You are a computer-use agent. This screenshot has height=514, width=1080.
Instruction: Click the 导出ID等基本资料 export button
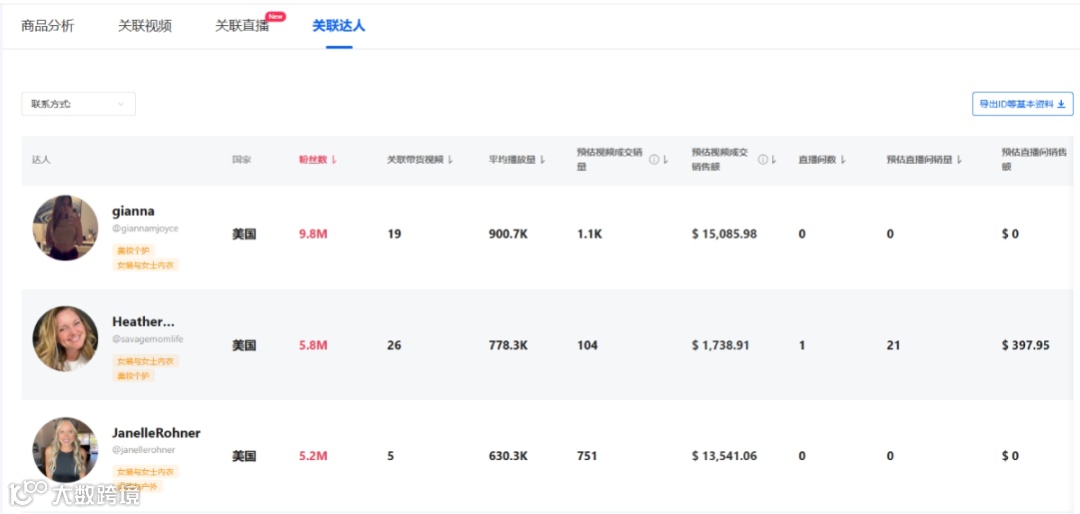point(1022,104)
